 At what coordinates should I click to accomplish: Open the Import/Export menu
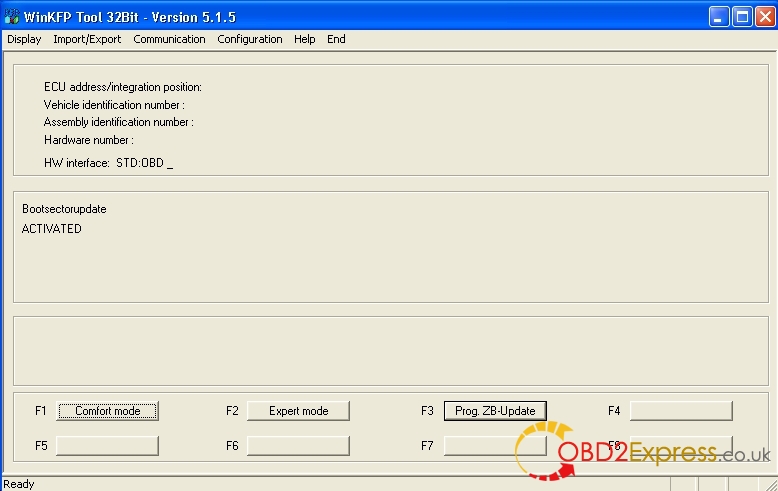[x=87, y=39]
